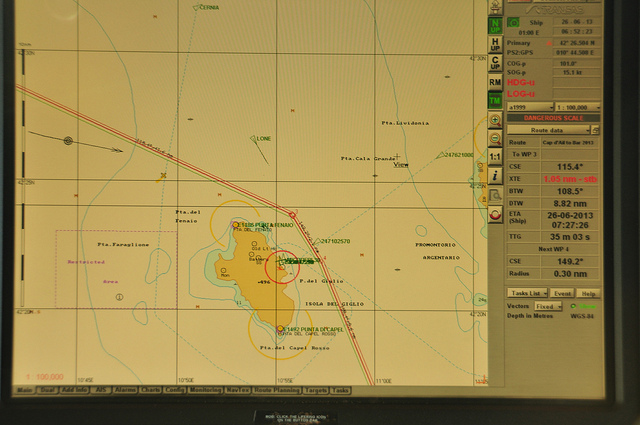Toggle True Motion (TM) mode
The height and width of the screenshot is (425, 640).
495,100
